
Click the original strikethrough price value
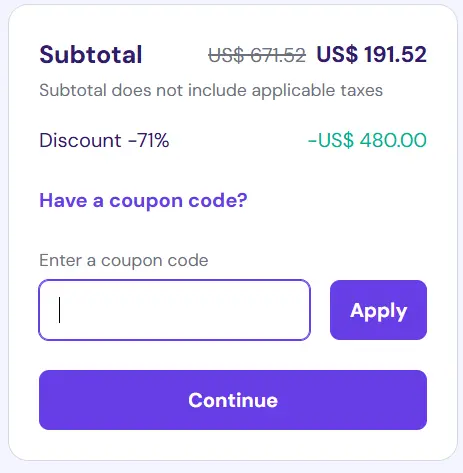tap(257, 55)
